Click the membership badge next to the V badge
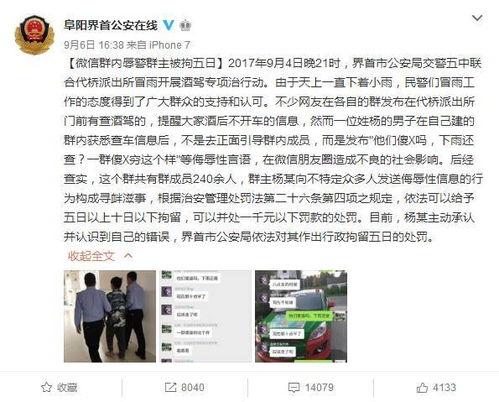This screenshot has width=499, height=402. [185, 25]
